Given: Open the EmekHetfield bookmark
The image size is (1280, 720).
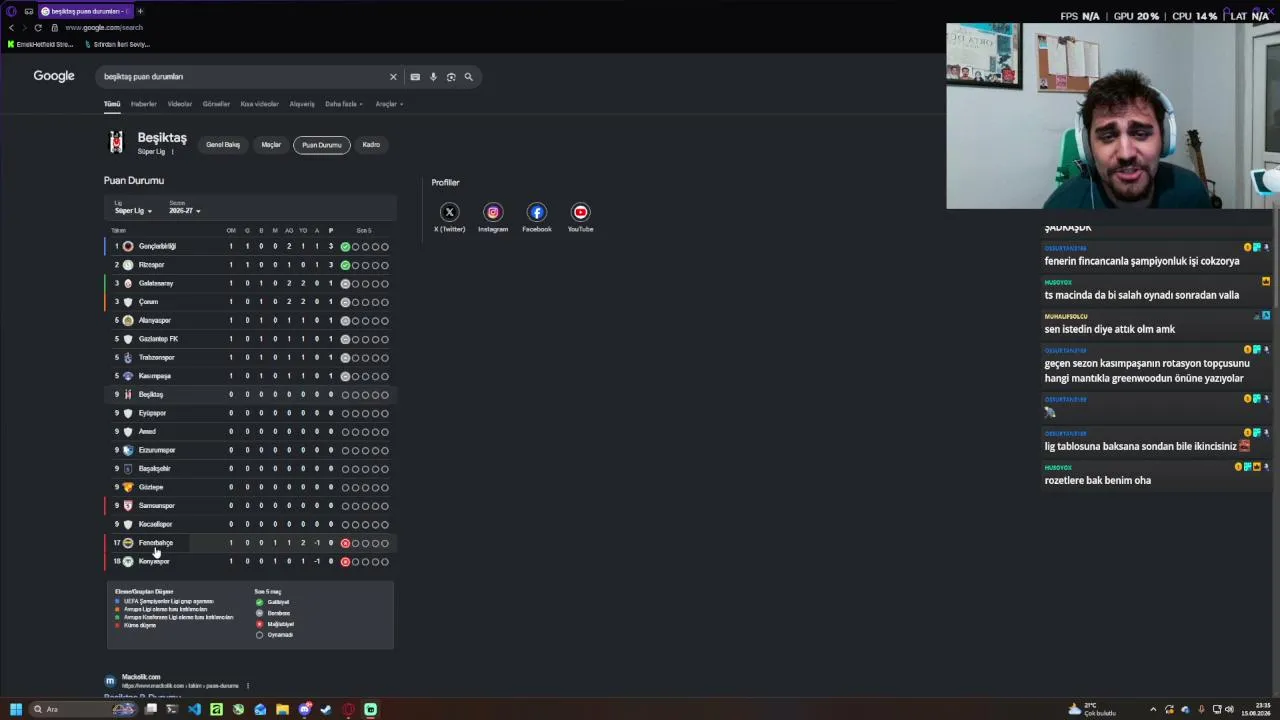Looking at the screenshot, I should (40, 44).
